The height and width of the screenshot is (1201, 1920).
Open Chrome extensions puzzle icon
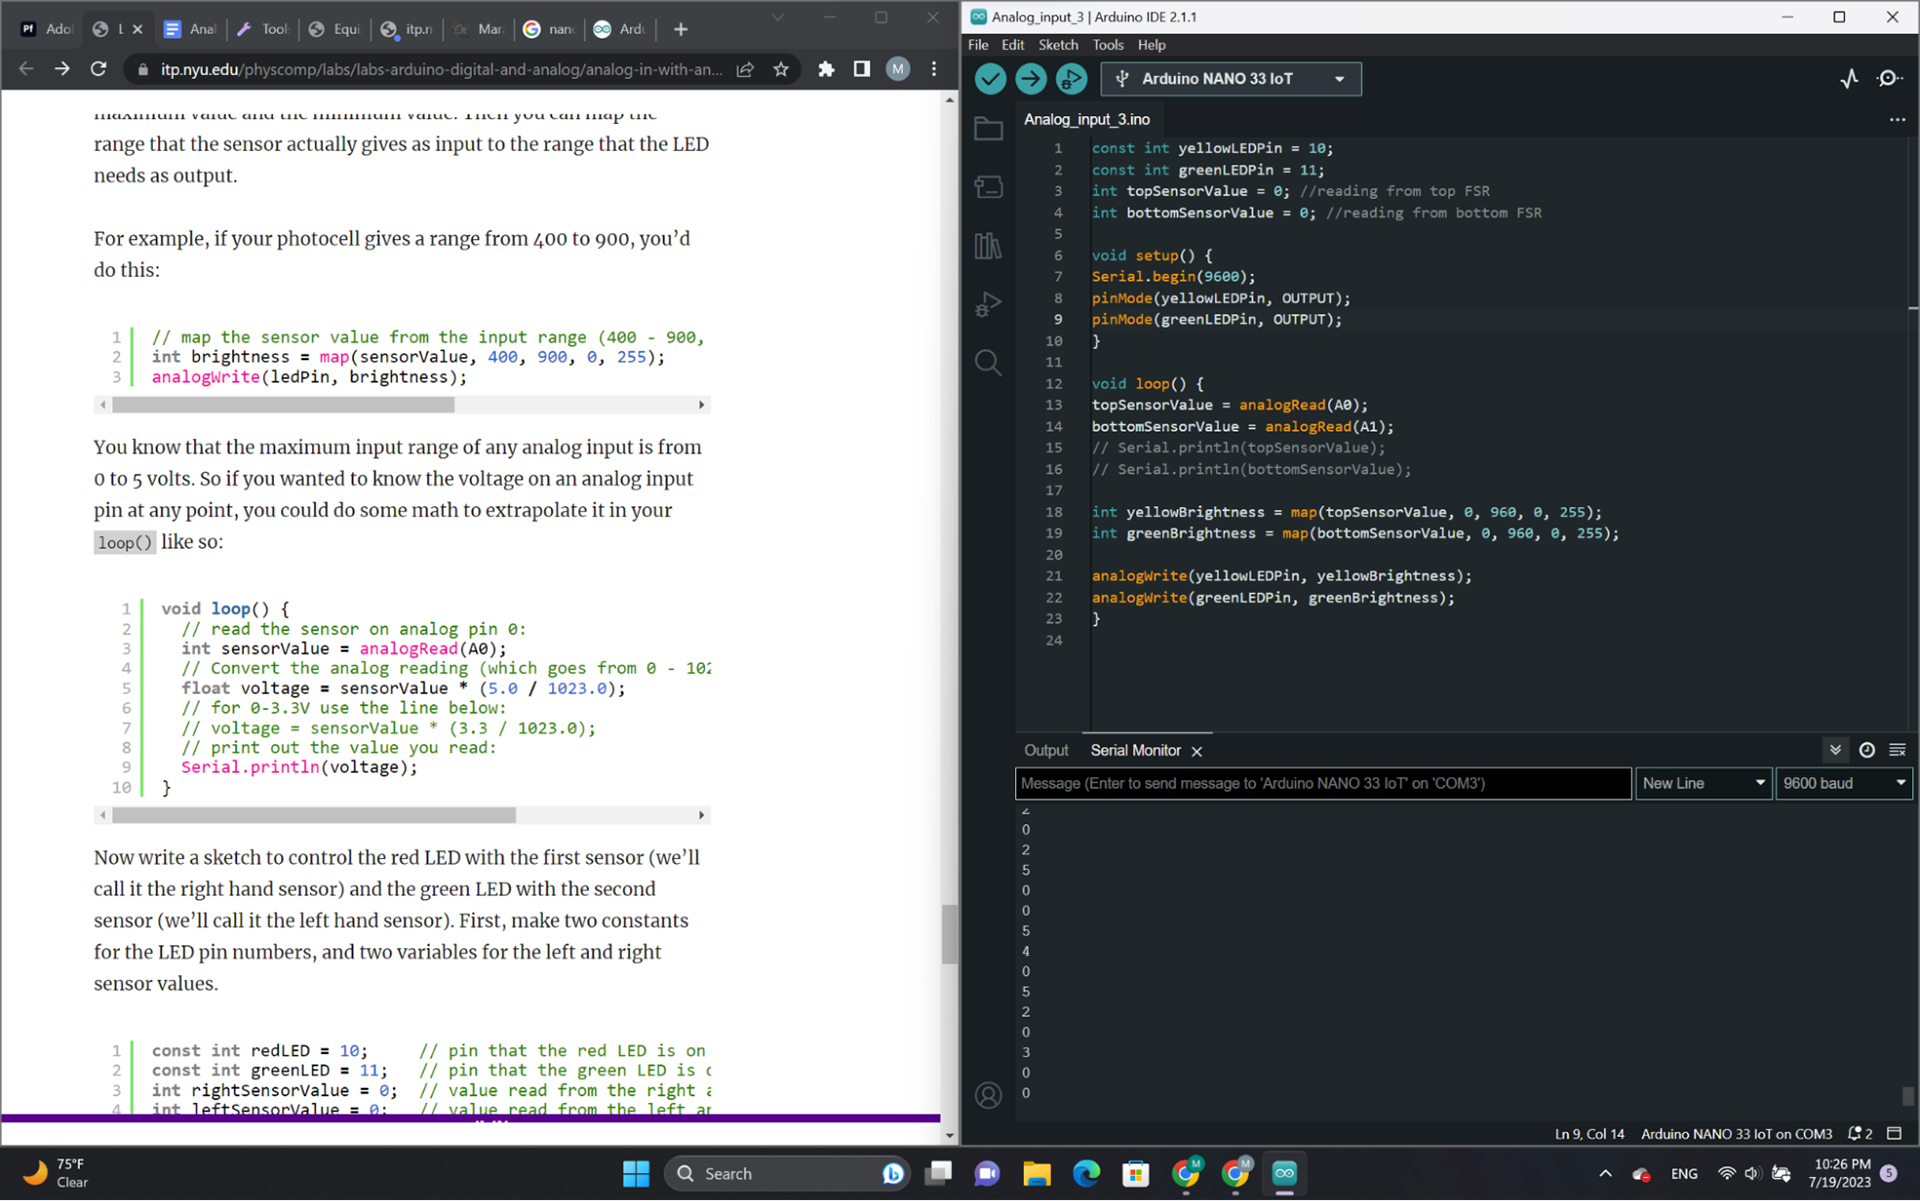[826, 69]
